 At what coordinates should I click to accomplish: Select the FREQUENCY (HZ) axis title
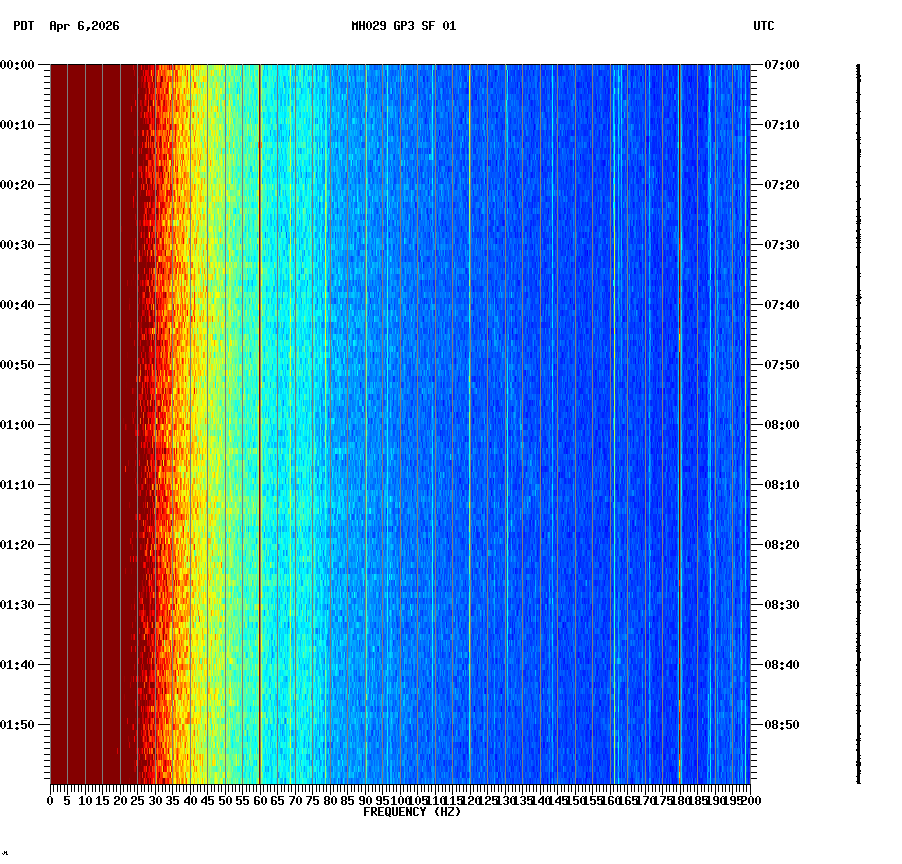coord(413,811)
